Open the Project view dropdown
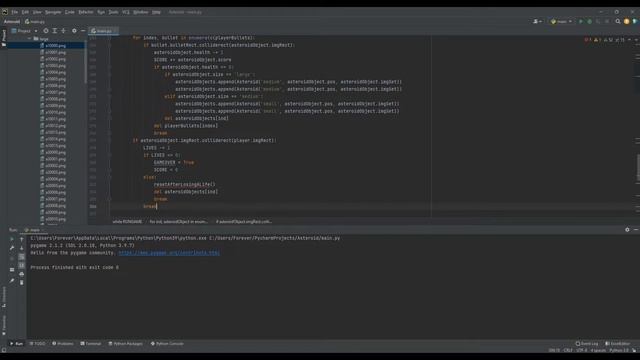The height and width of the screenshot is (360, 640). point(24,31)
